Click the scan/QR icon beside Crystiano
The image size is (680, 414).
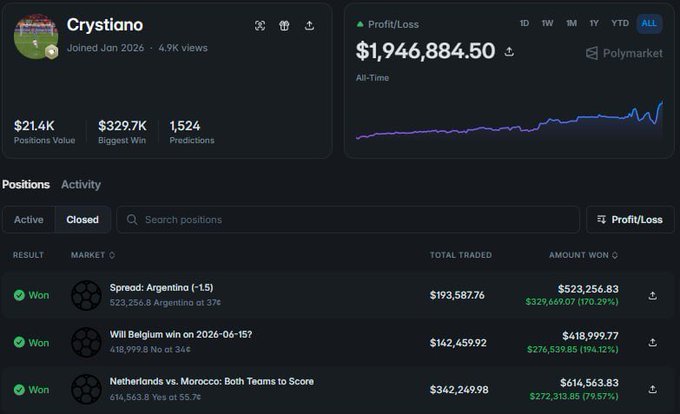260,26
